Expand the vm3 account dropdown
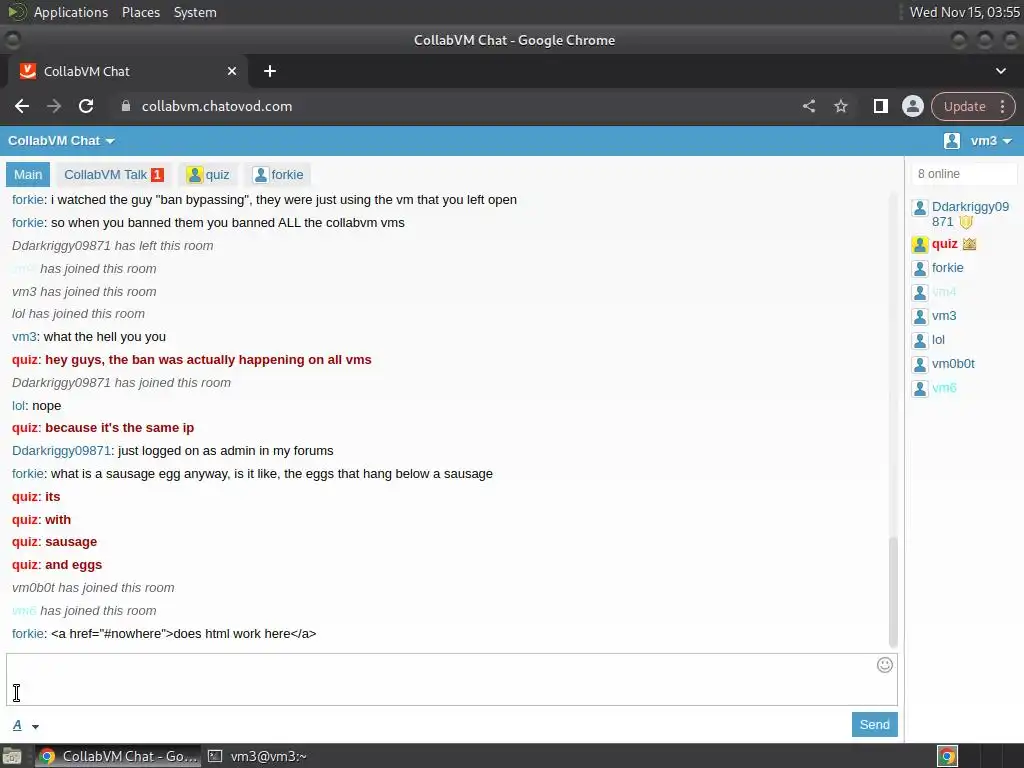1024x768 pixels. 991,140
